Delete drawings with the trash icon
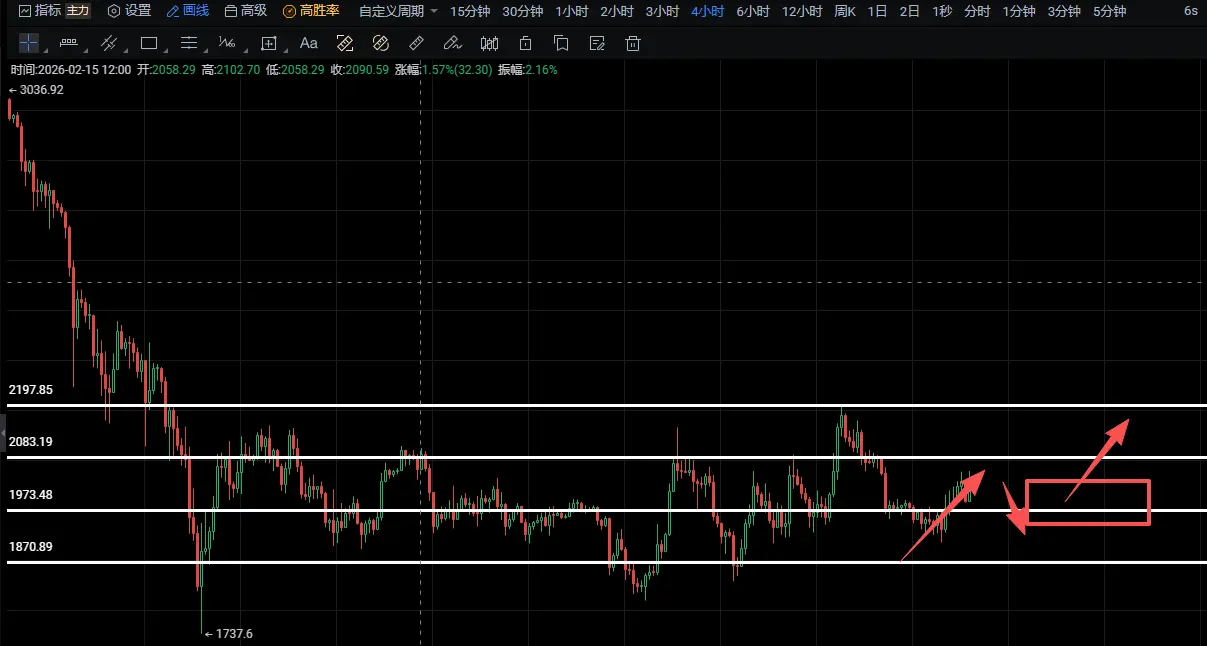1207x646 pixels. tap(632, 43)
